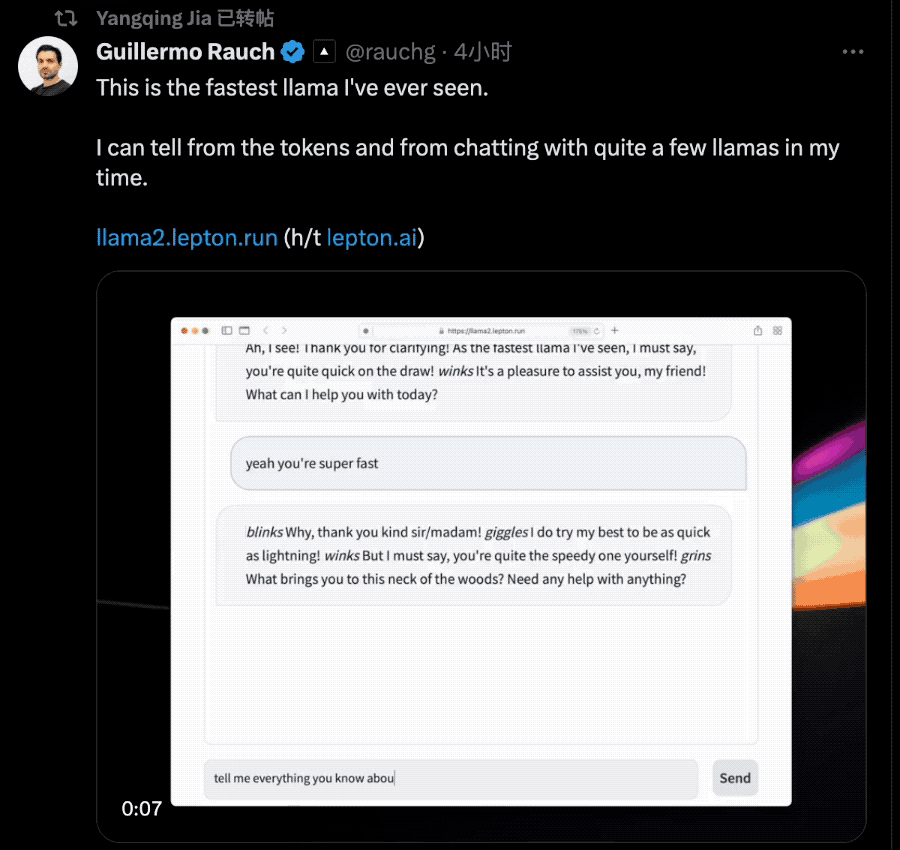Click the Send button in the chat

click(734, 777)
